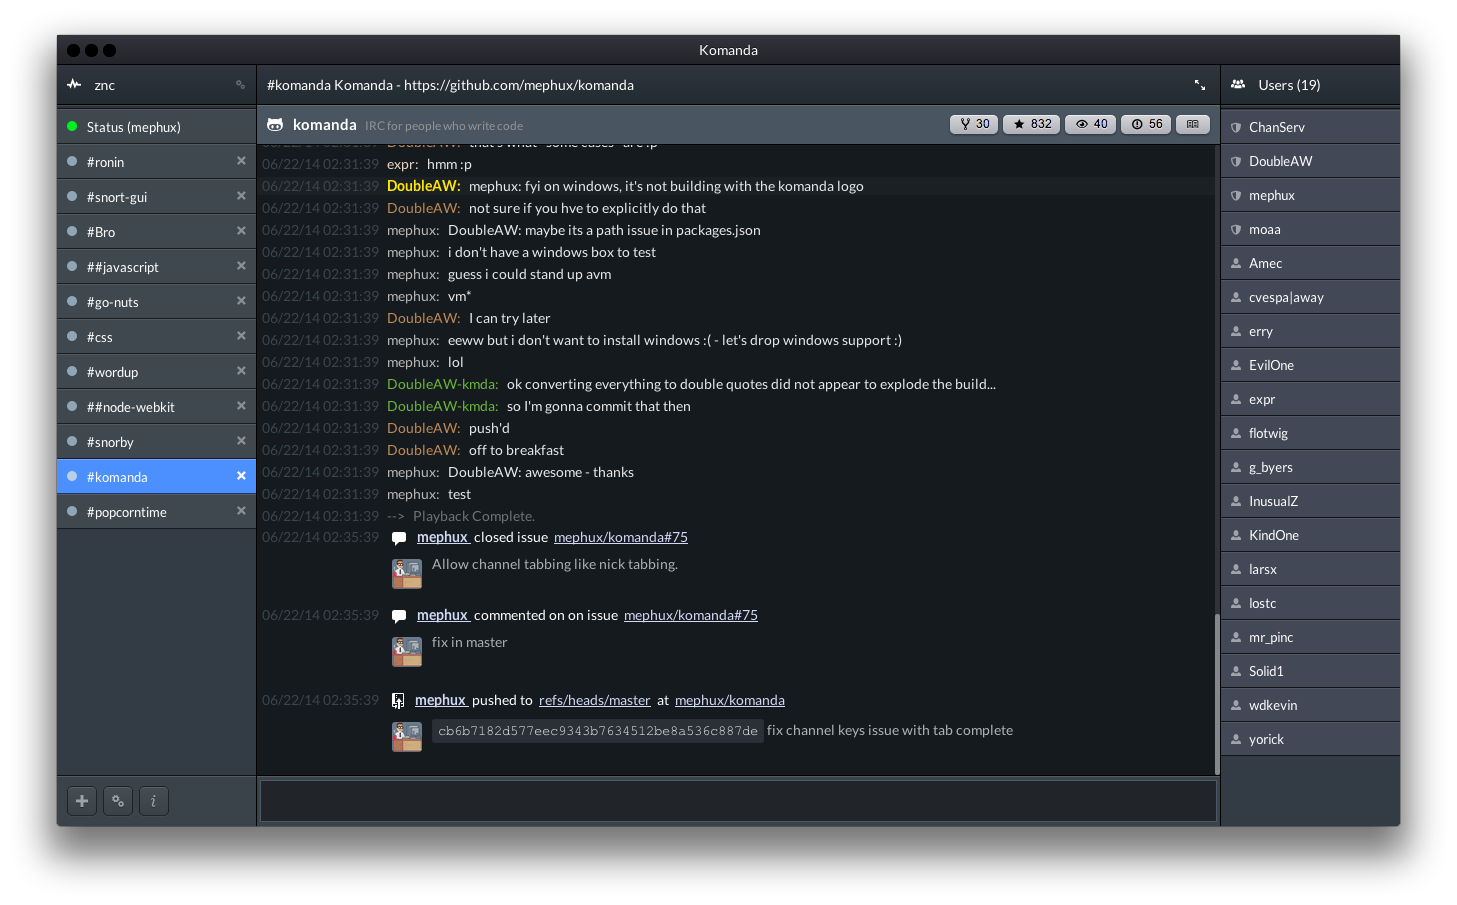This screenshot has width=1457, height=905.
Task: Close the #snorby channel
Action: [241, 441]
